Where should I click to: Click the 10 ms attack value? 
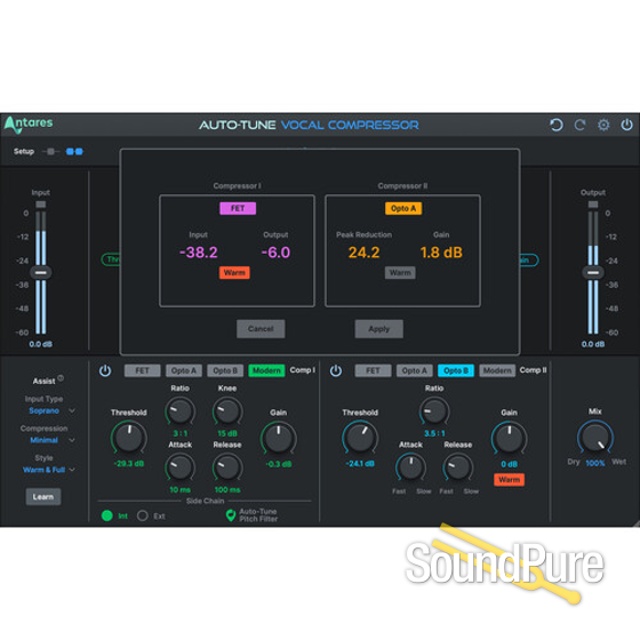[180, 489]
